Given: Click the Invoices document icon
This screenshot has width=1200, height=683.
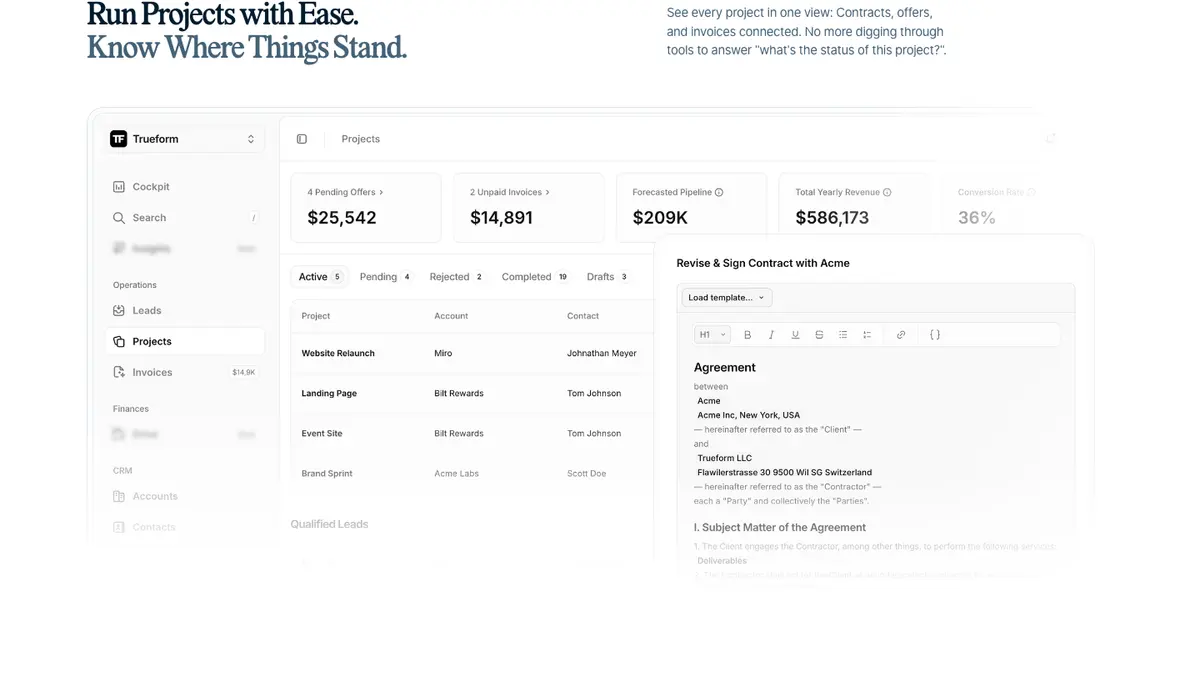Looking at the screenshot, I should (x=119, y=373).
